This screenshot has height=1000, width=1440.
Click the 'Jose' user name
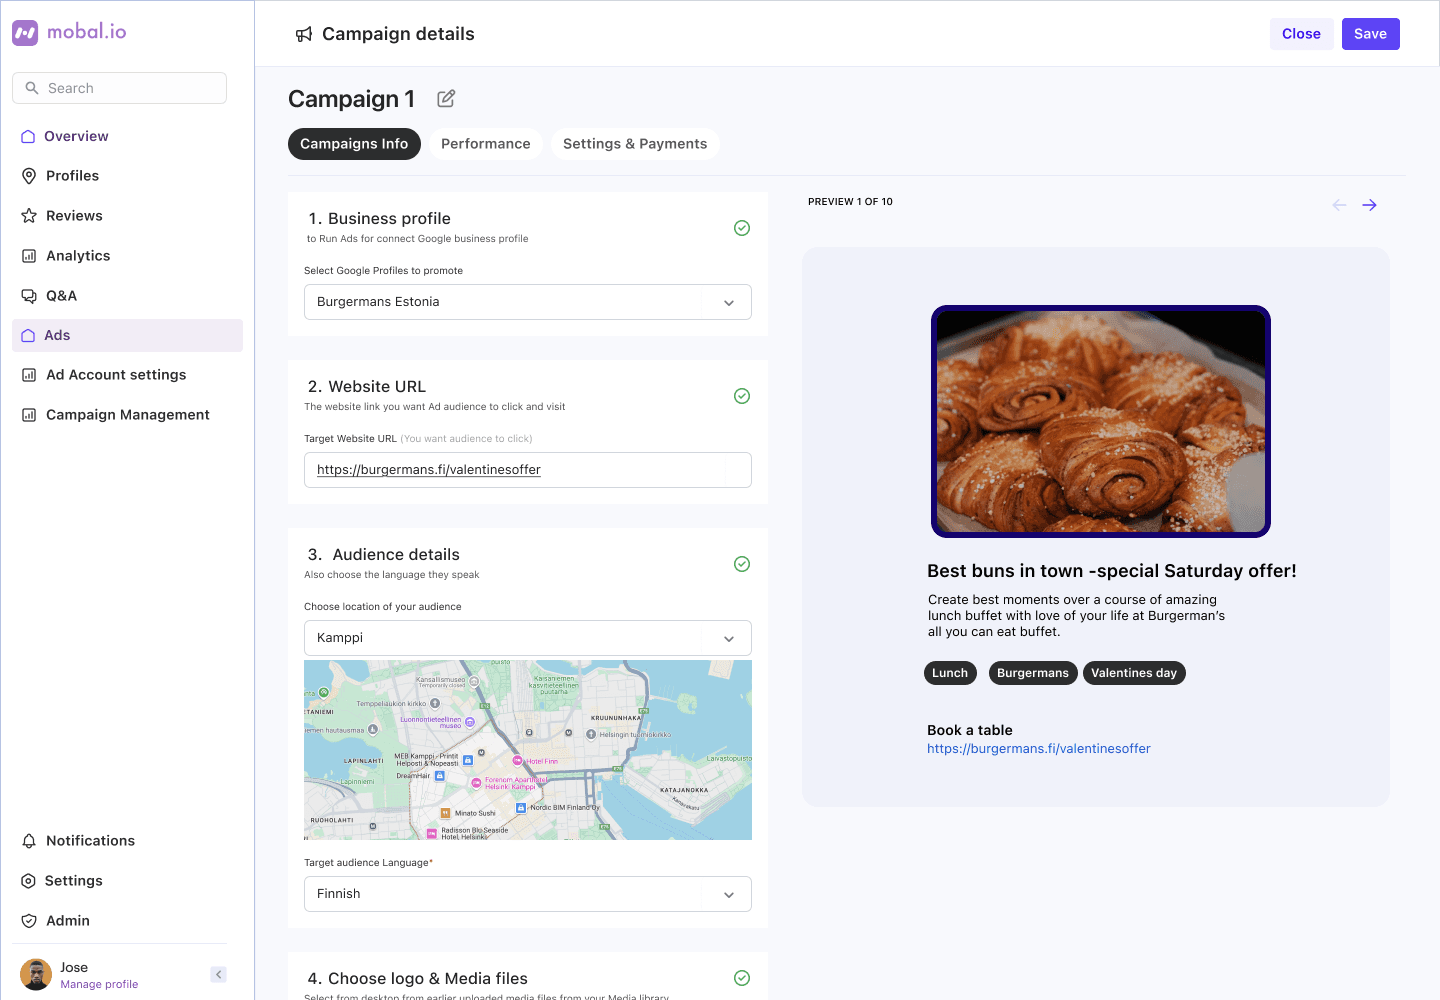click(74, 968)
